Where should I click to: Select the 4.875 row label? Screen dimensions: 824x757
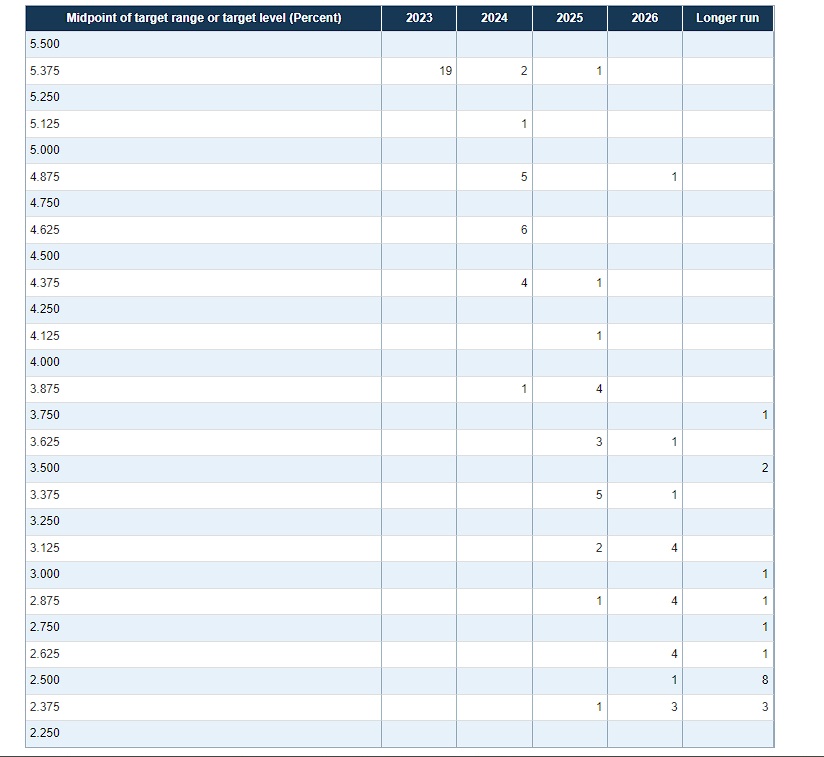[45, 177]
